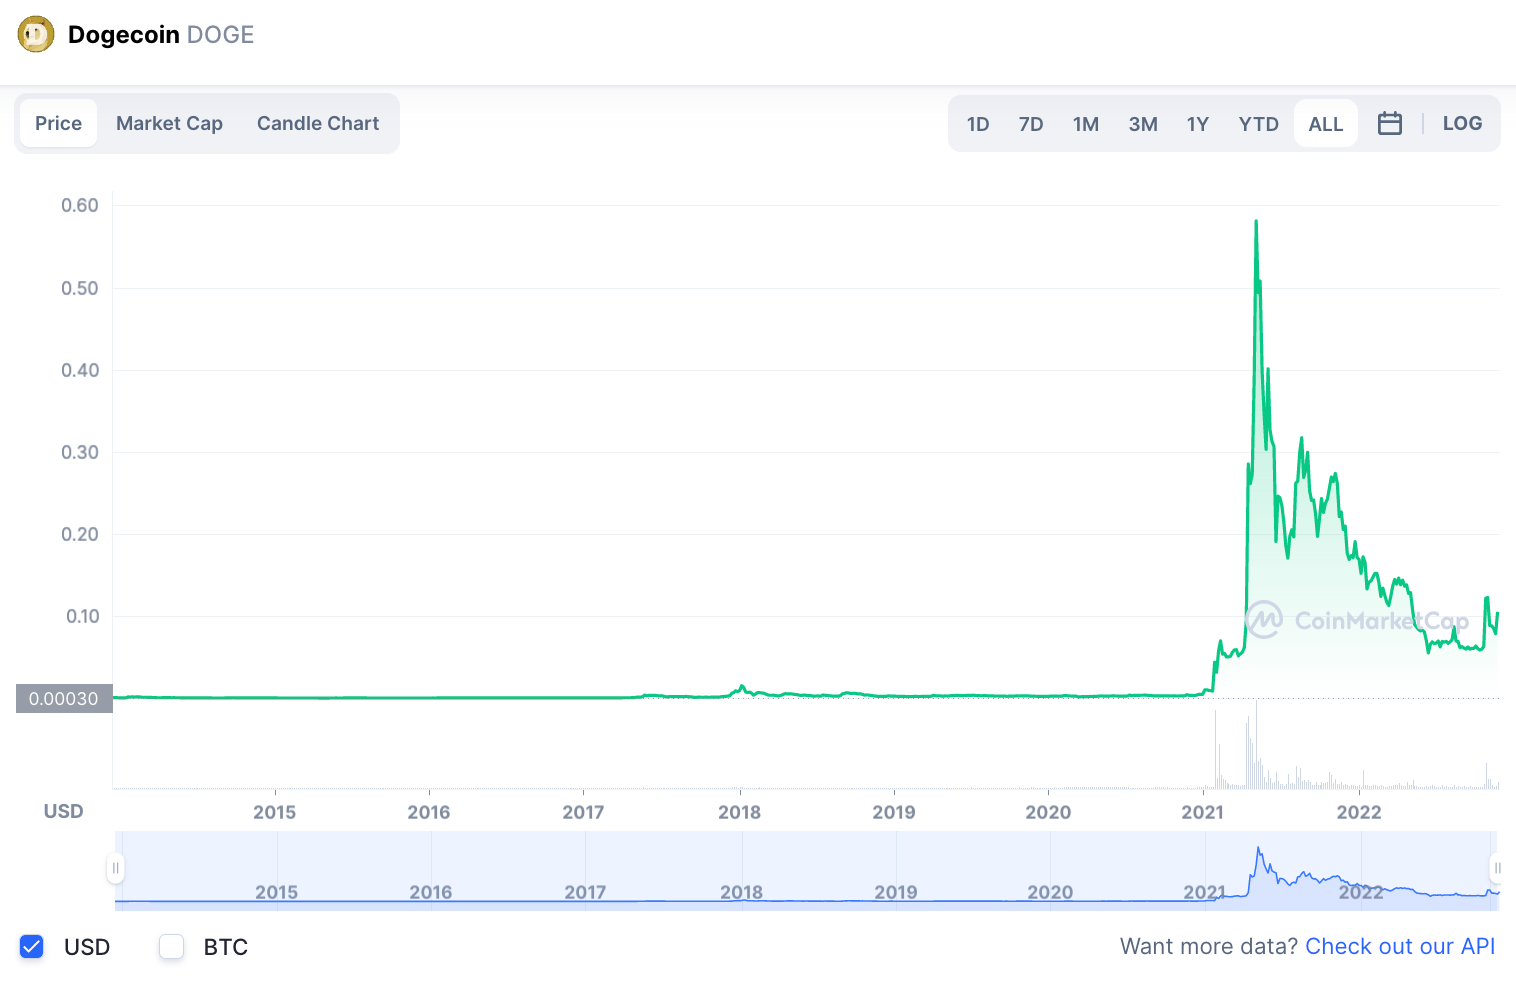Select the 1M time range
1516x981 pixels.
[x=1086, y=124]
